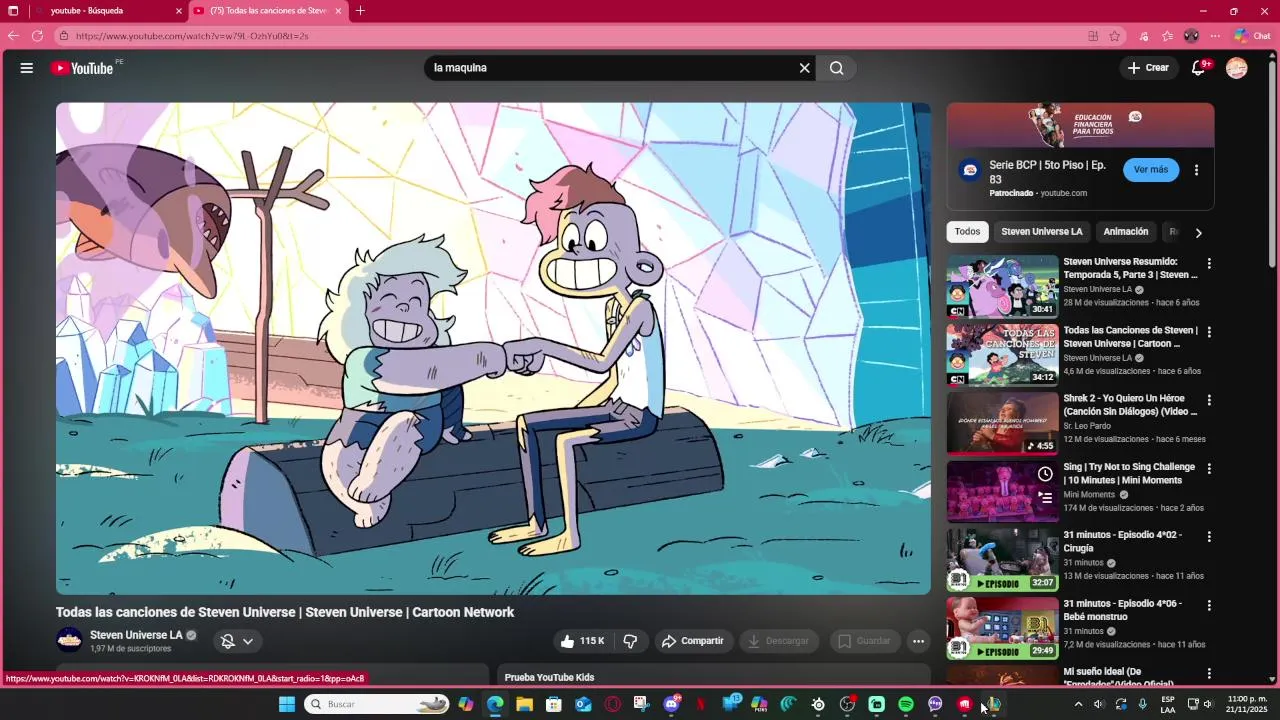Dislike the video with thumbs down
1280x720 pixels.
click(631, 641)
